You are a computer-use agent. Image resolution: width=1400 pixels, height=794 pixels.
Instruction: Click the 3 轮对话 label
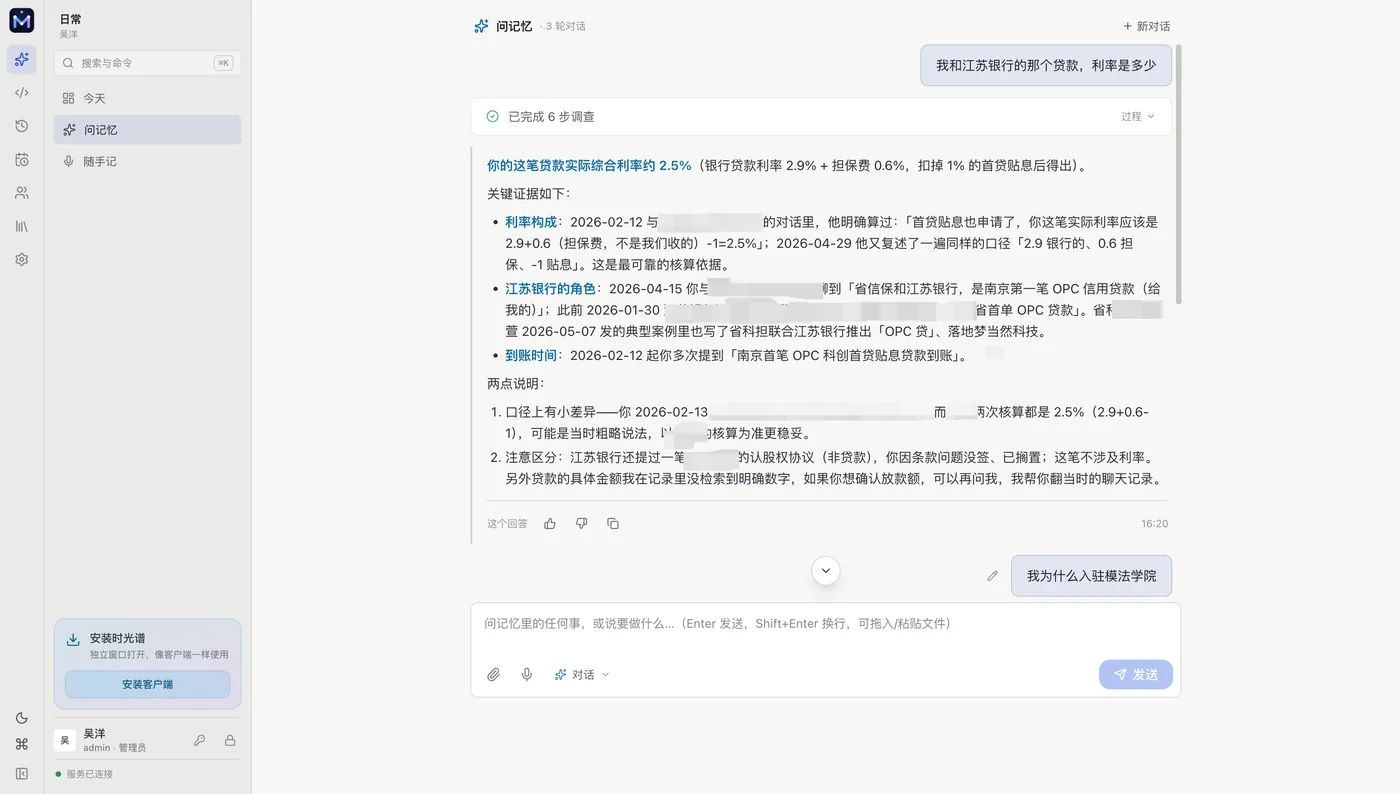point(566,26)
